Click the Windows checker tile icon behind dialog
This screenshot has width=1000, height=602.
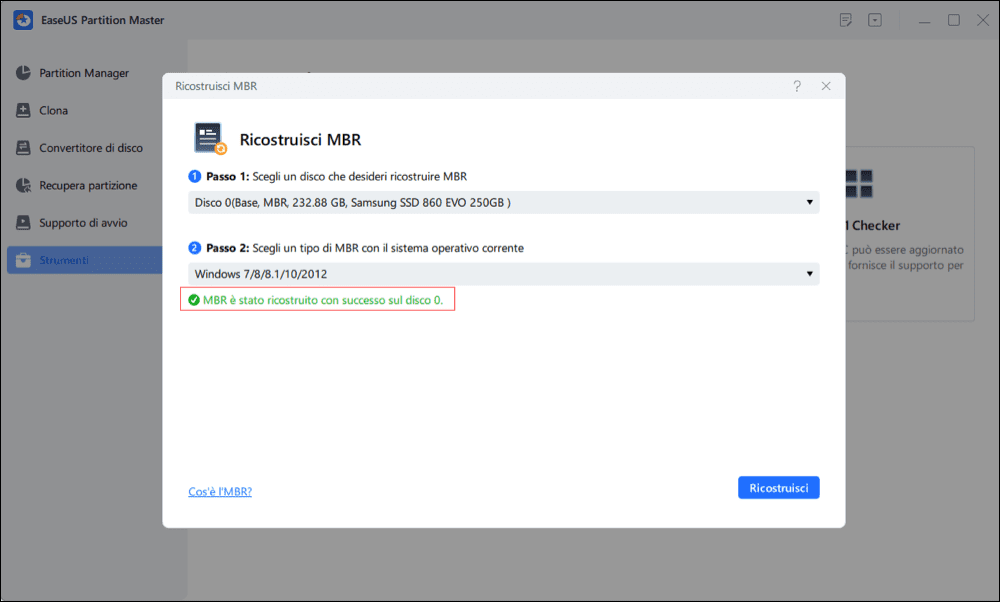click(859, 184)
